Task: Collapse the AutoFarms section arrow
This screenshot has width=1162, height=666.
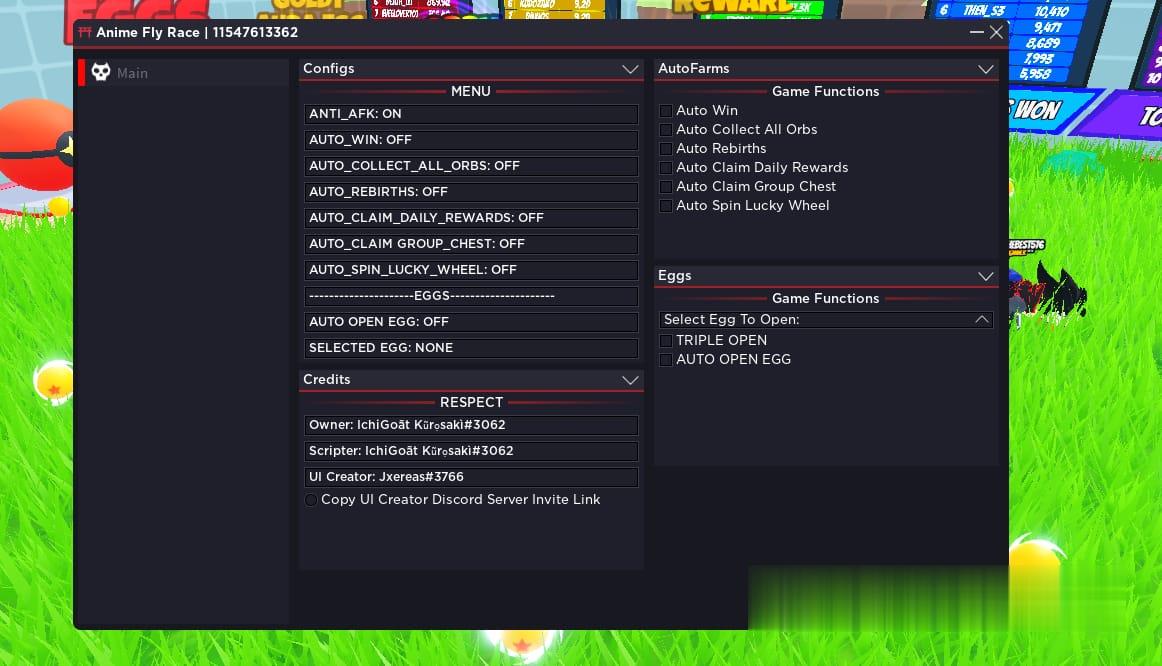Action: 986,69
